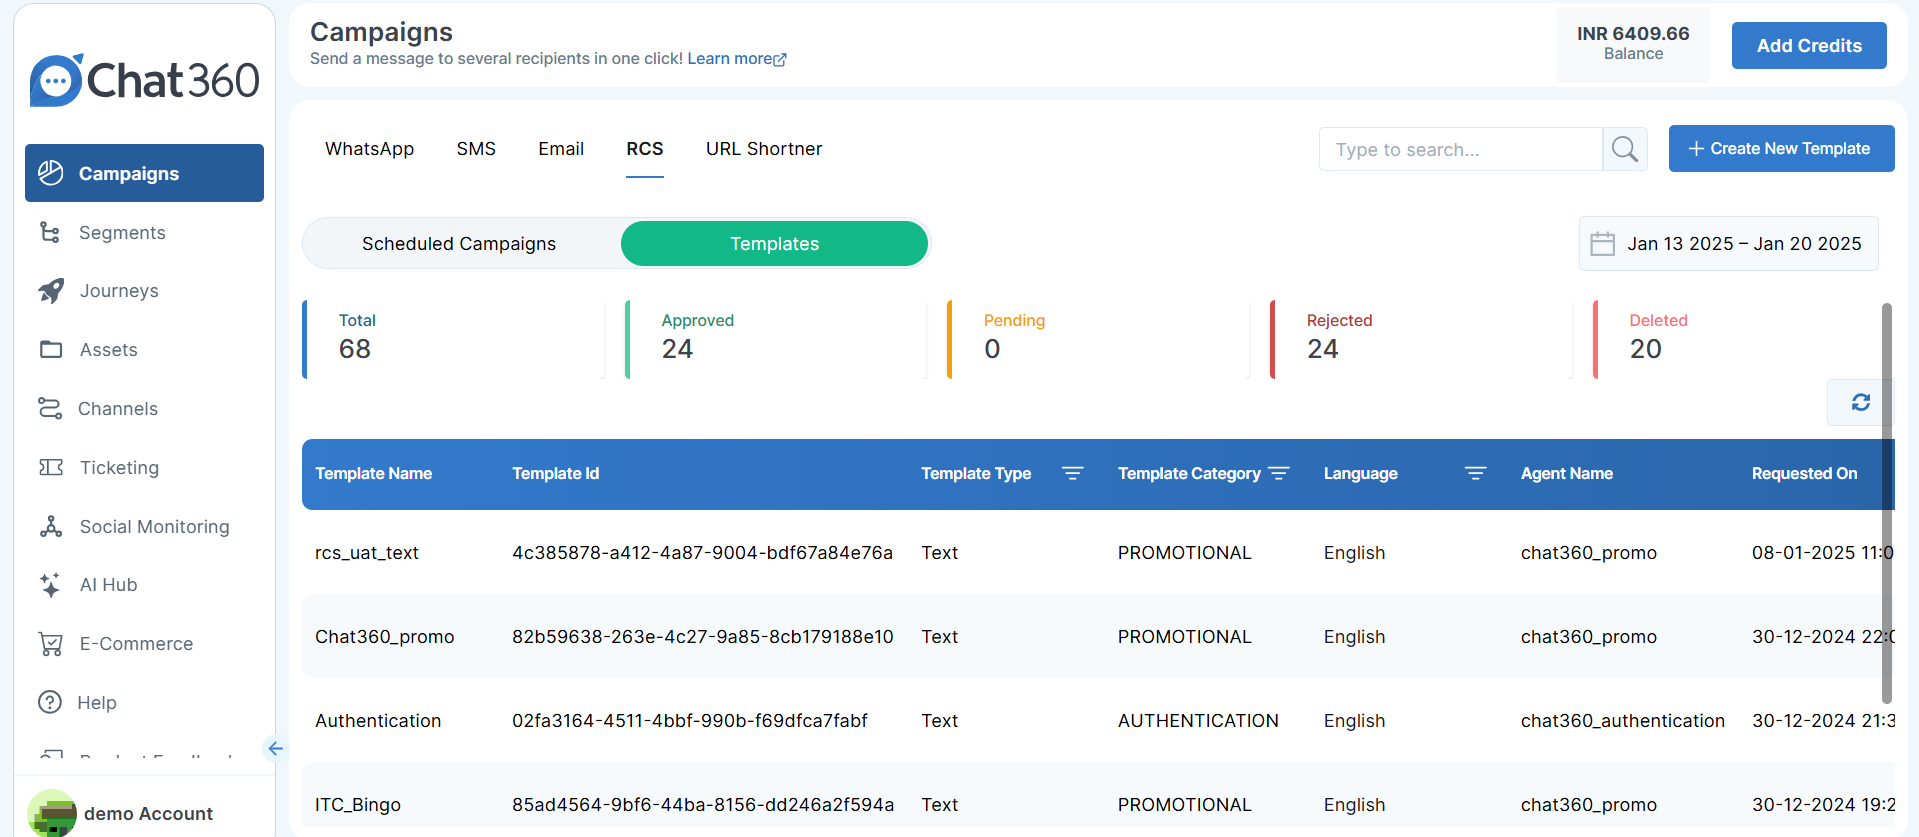Select the RCS tab
The height and width of the screenshot is (837, 1919).
(645, 149)
